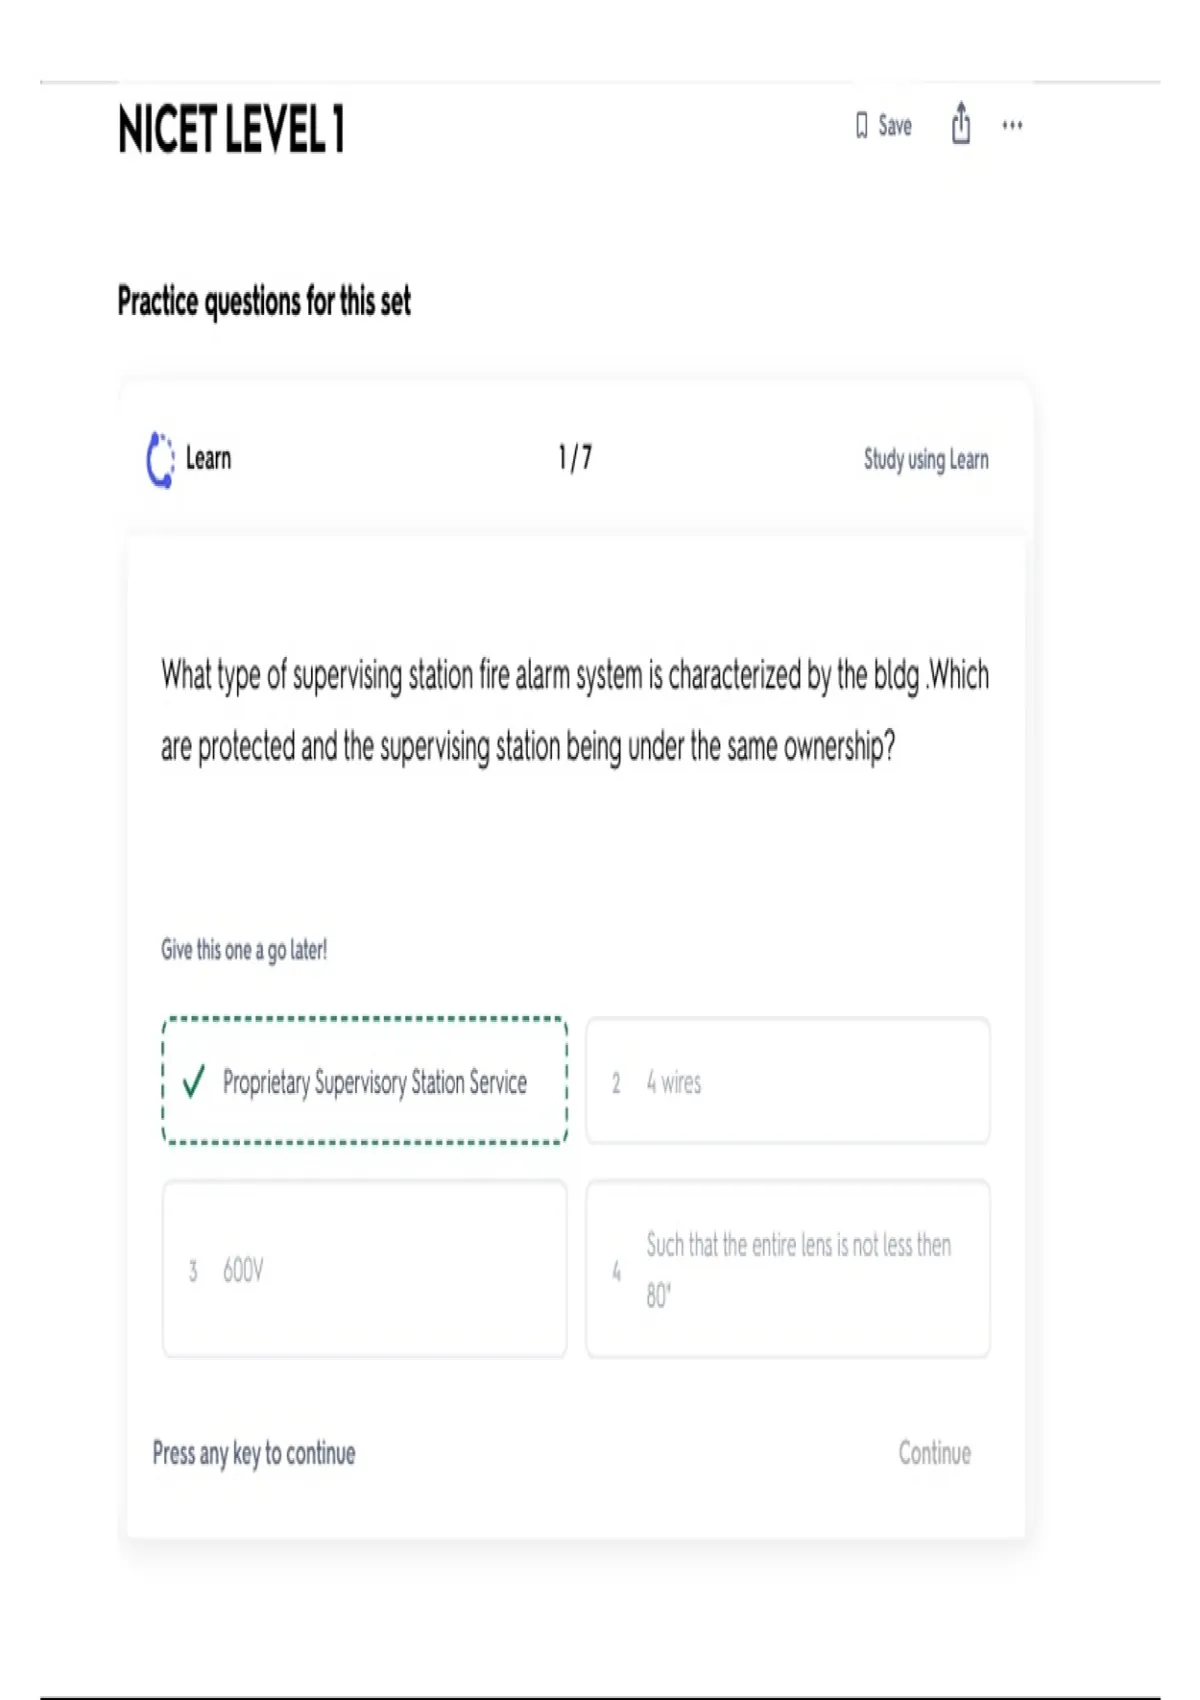Click the green checkmark on the correct answer
Screen dimensions: 1200x1700
(x=194, y=1081)
